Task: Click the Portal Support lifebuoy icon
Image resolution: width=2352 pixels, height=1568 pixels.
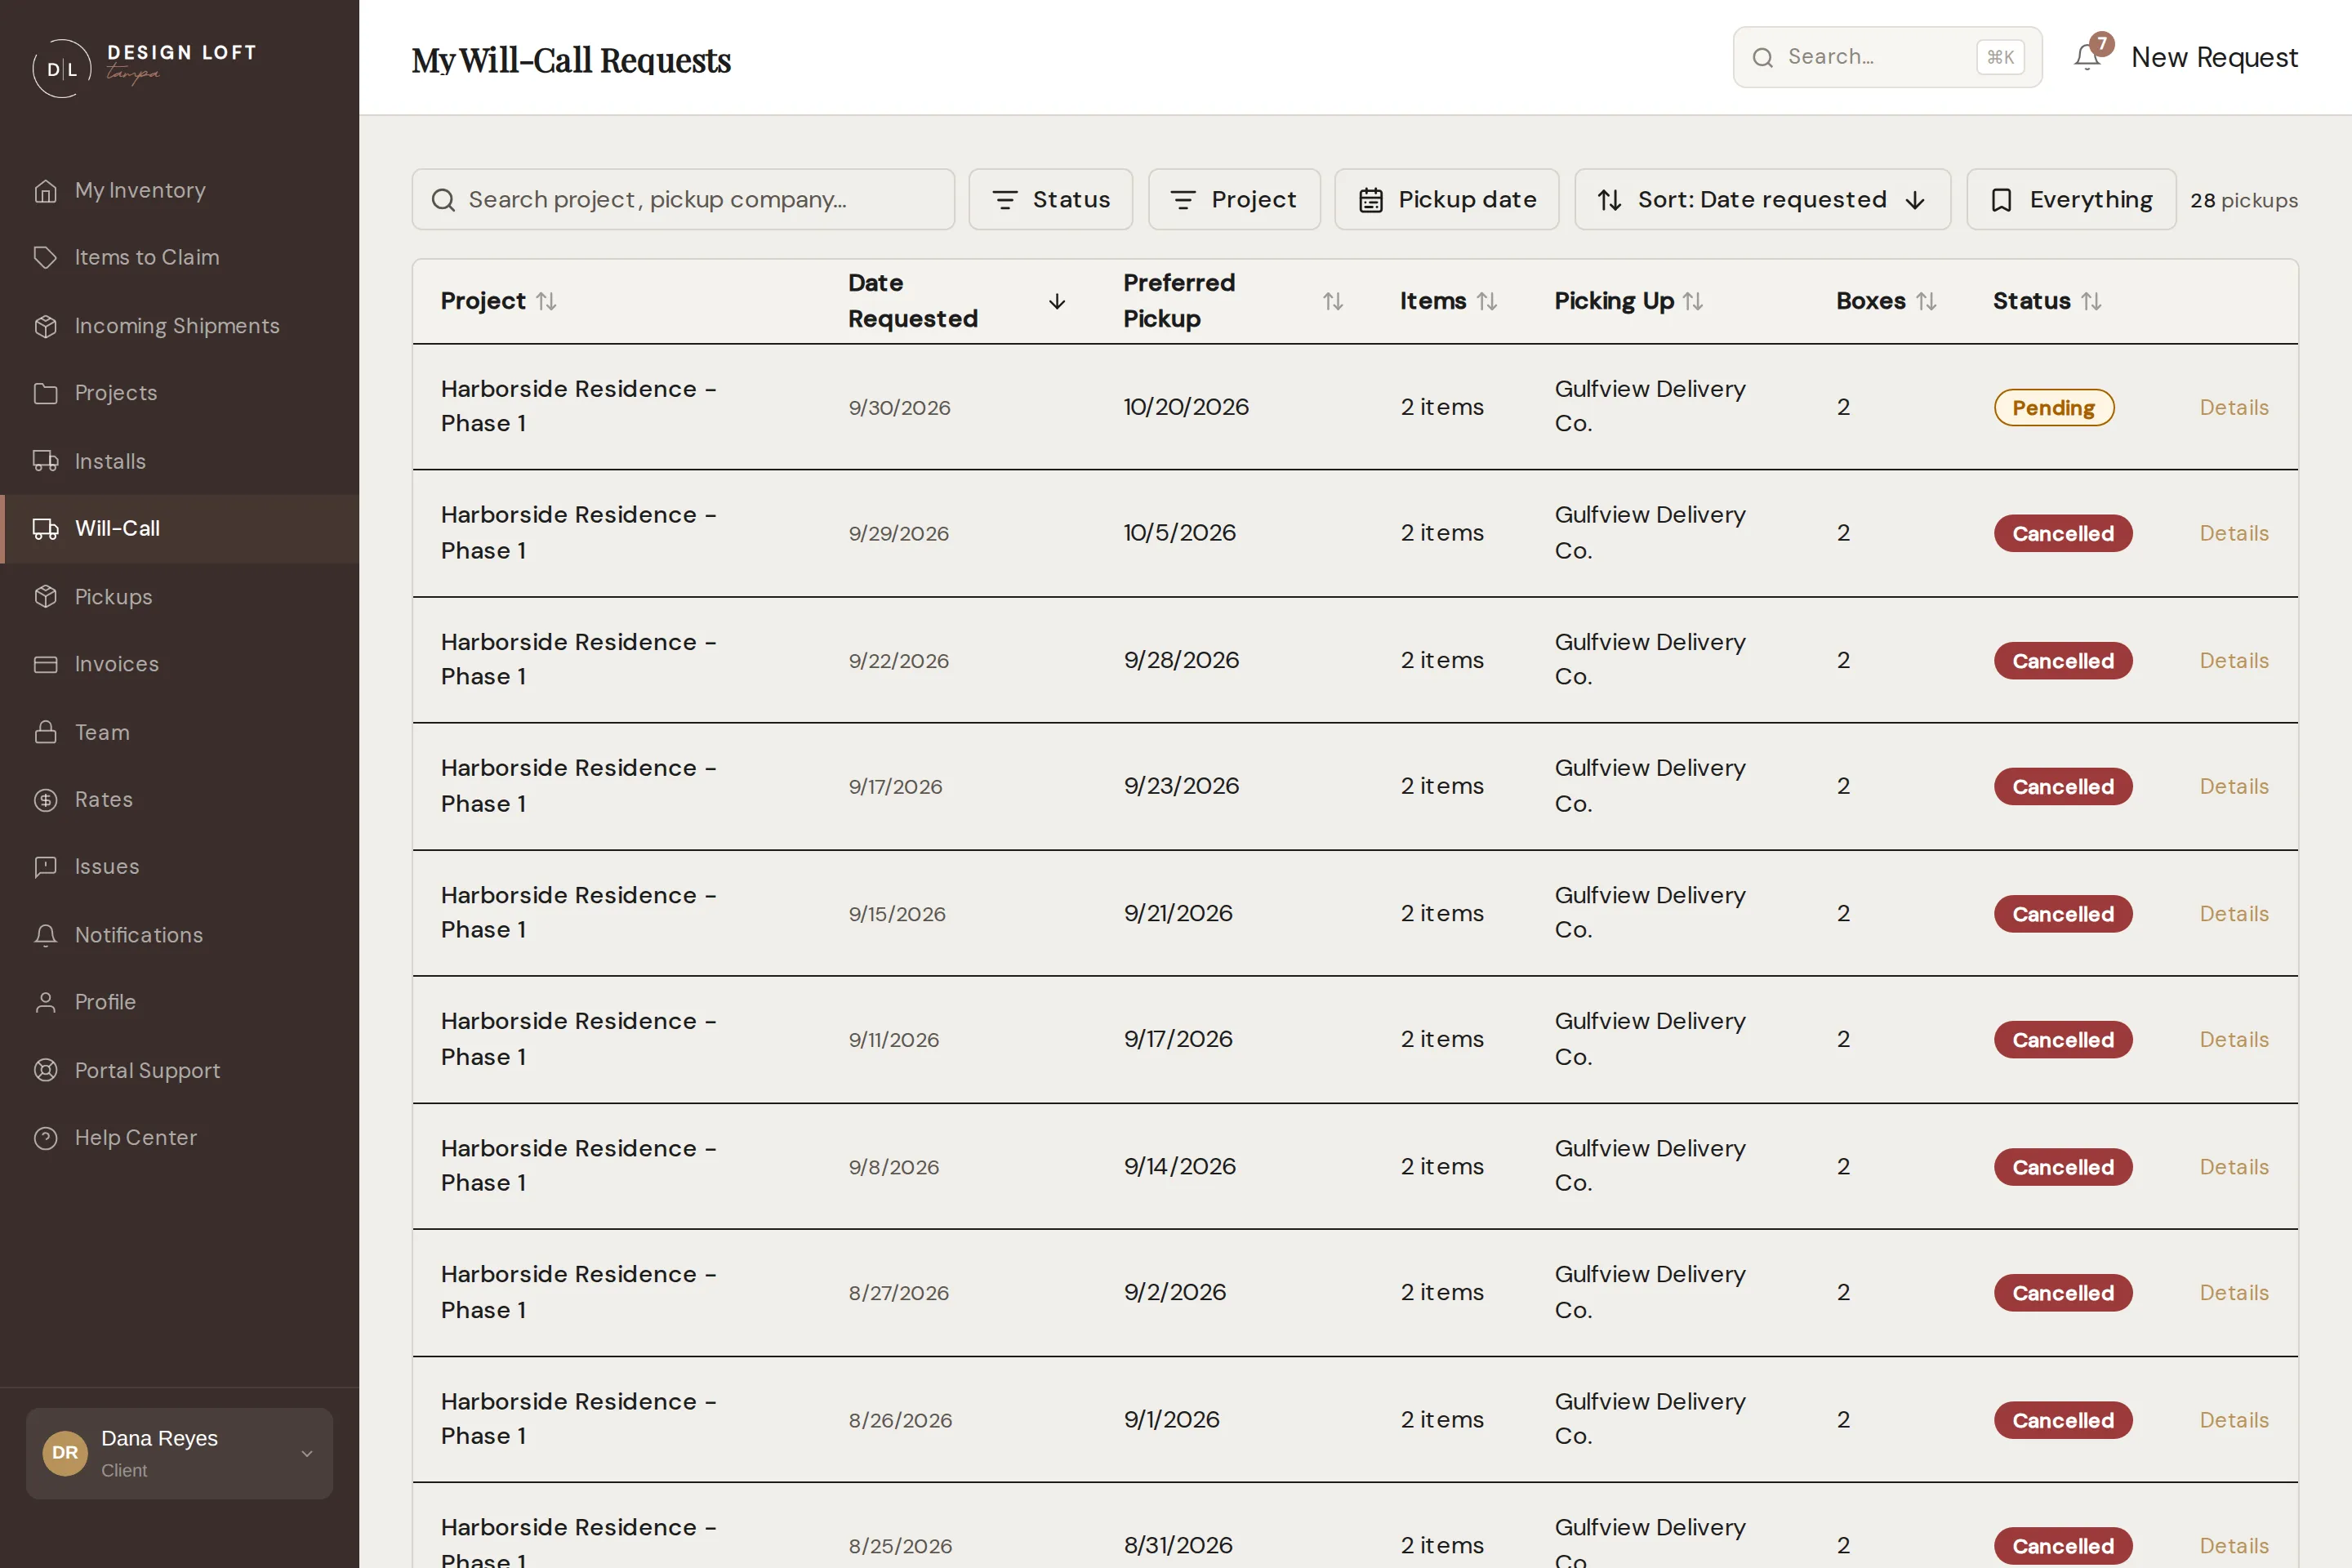Action: tap(45, 1070)
